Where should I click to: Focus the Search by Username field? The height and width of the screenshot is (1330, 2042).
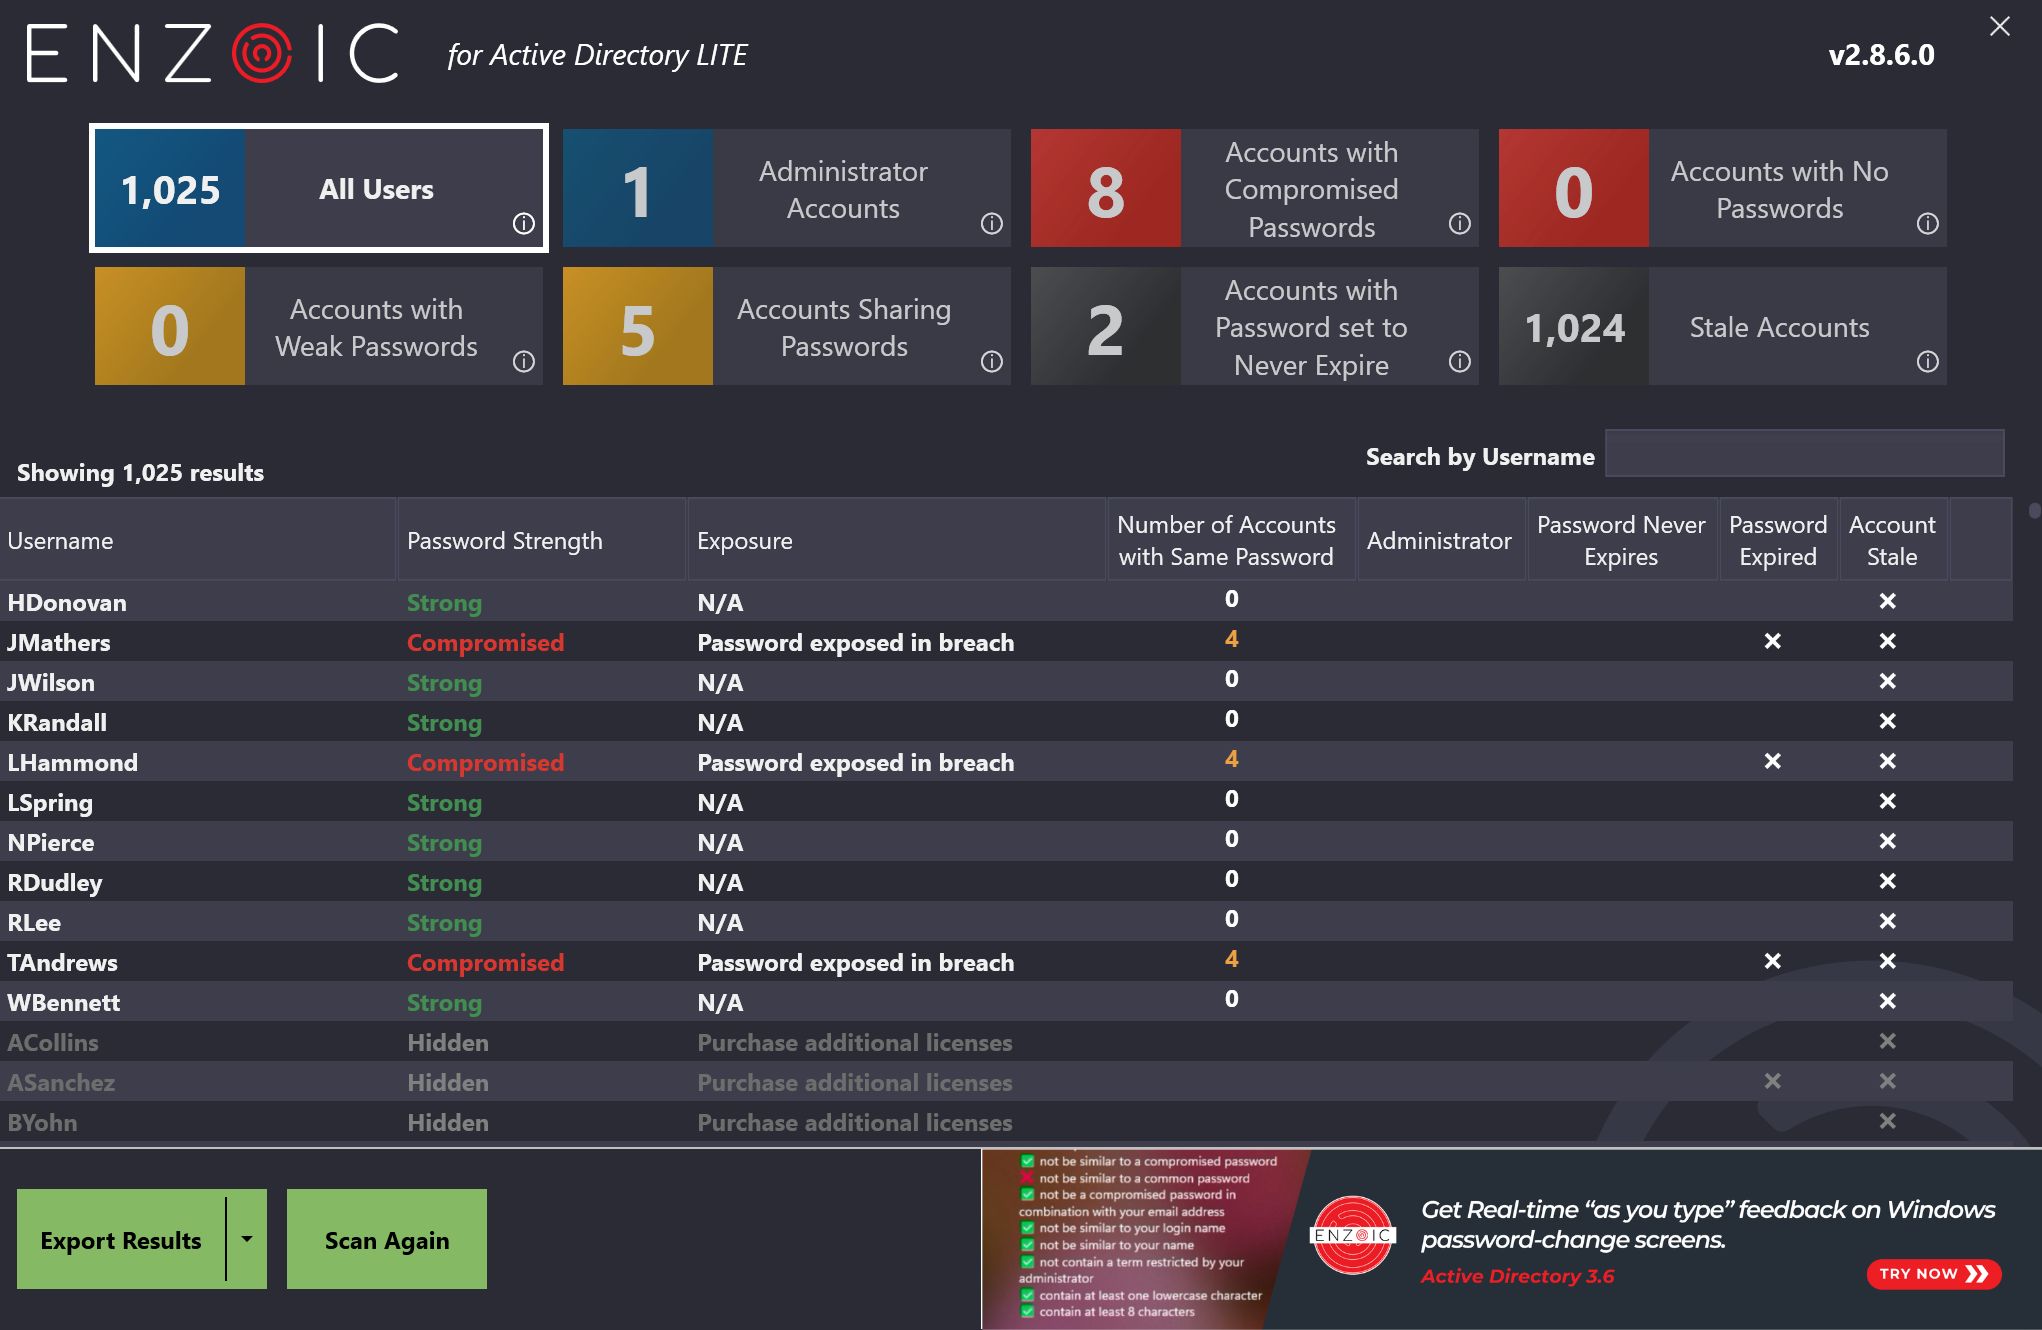[x=1804, y=454]
